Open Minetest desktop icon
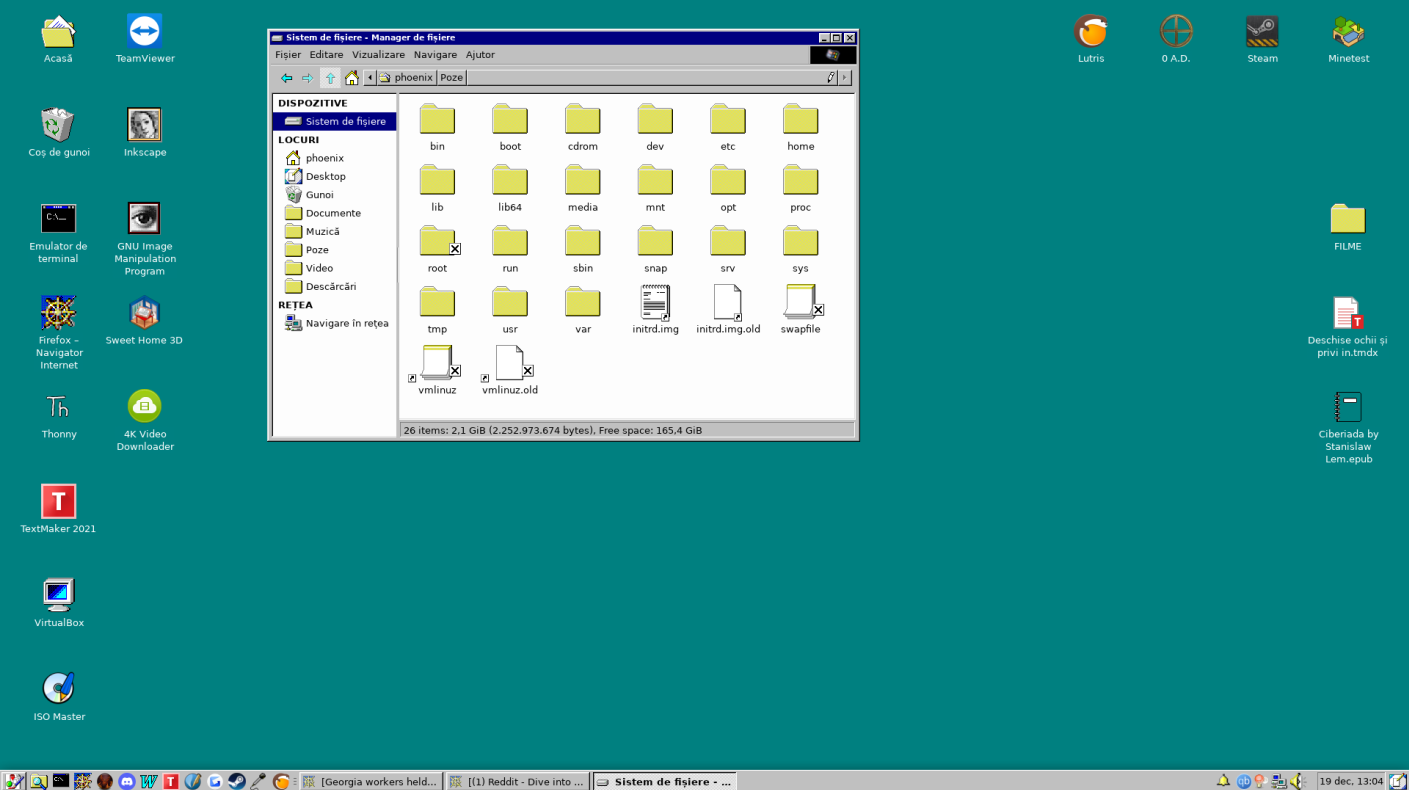 1348,38
